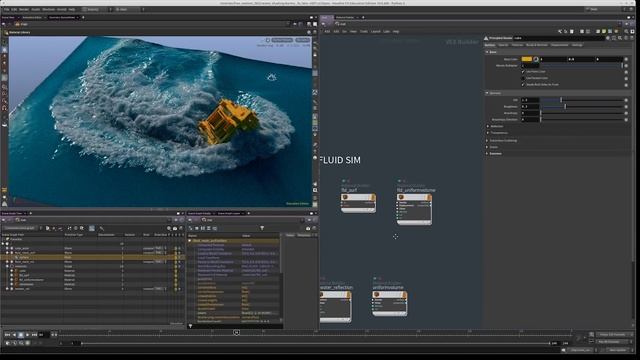Switch to the Geometry Spreadsheet pane tab

(62, 18)
